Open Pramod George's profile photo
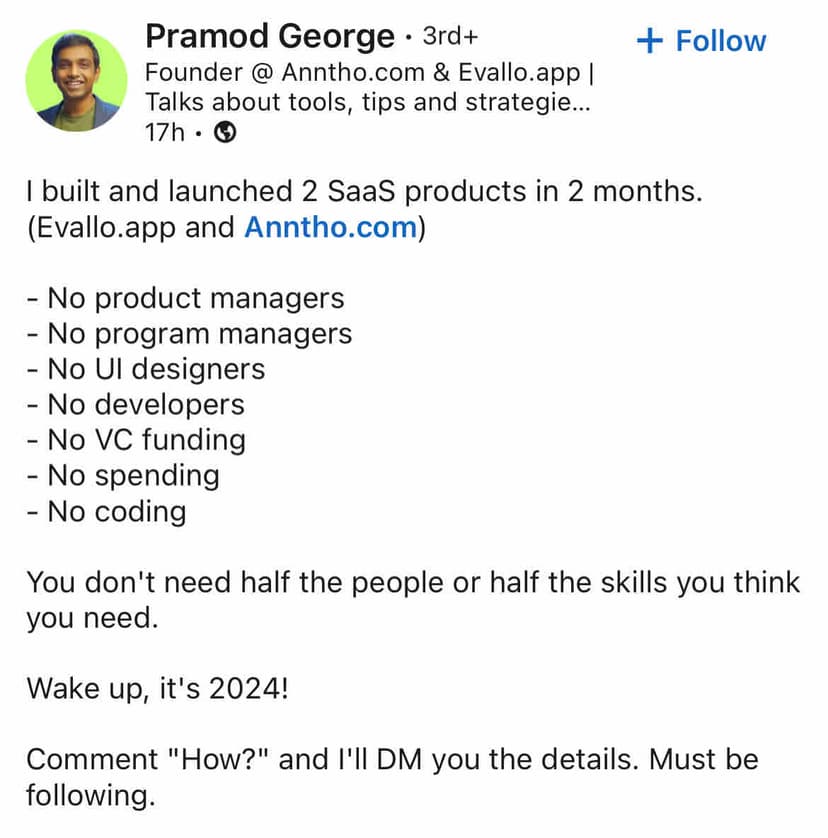The image size is (828, 838). tap(75, 80)
